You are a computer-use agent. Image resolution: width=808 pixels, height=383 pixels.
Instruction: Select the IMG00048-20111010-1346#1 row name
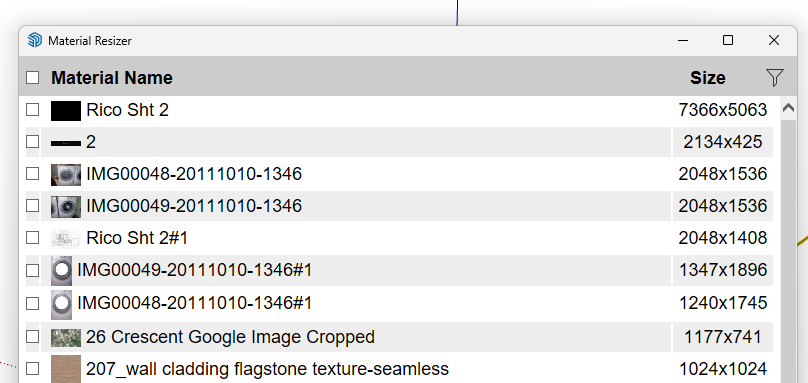(195, 303)
